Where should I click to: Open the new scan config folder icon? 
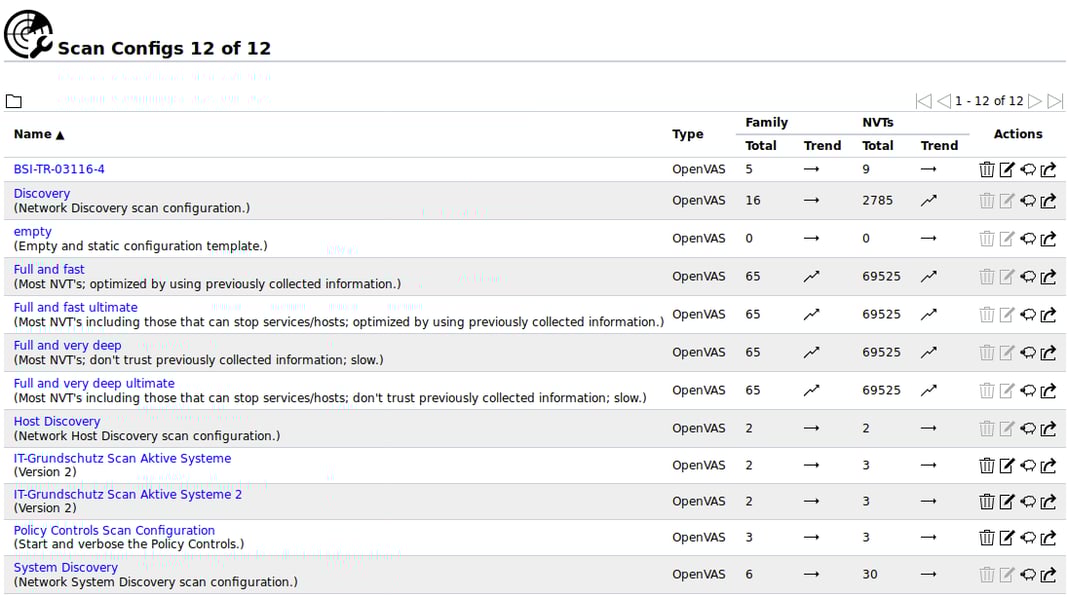tap(13, 100)
